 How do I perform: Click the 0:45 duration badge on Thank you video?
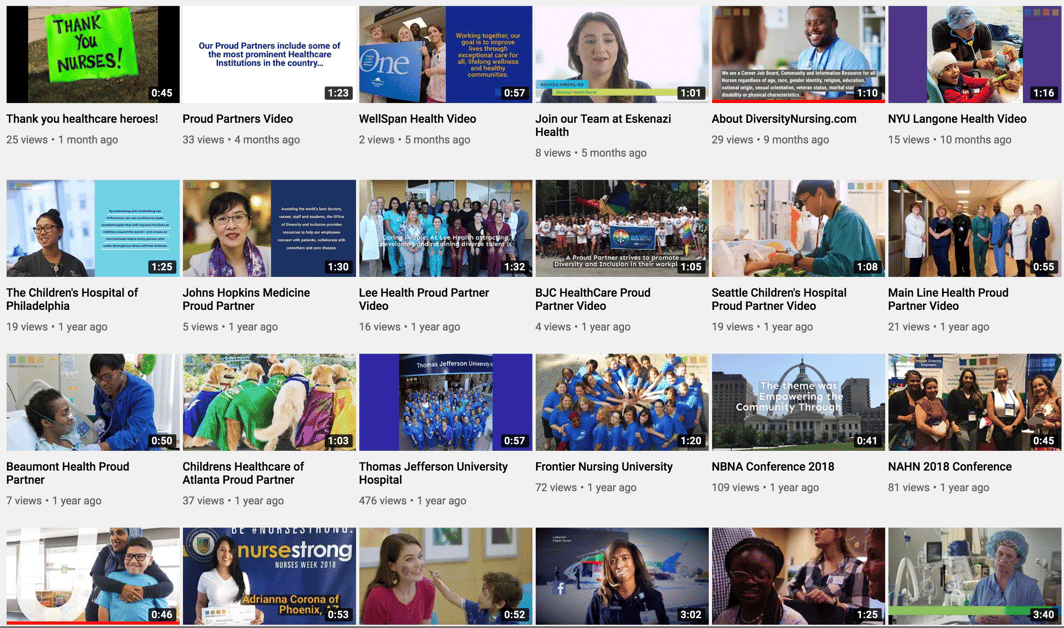click(162, 93)
